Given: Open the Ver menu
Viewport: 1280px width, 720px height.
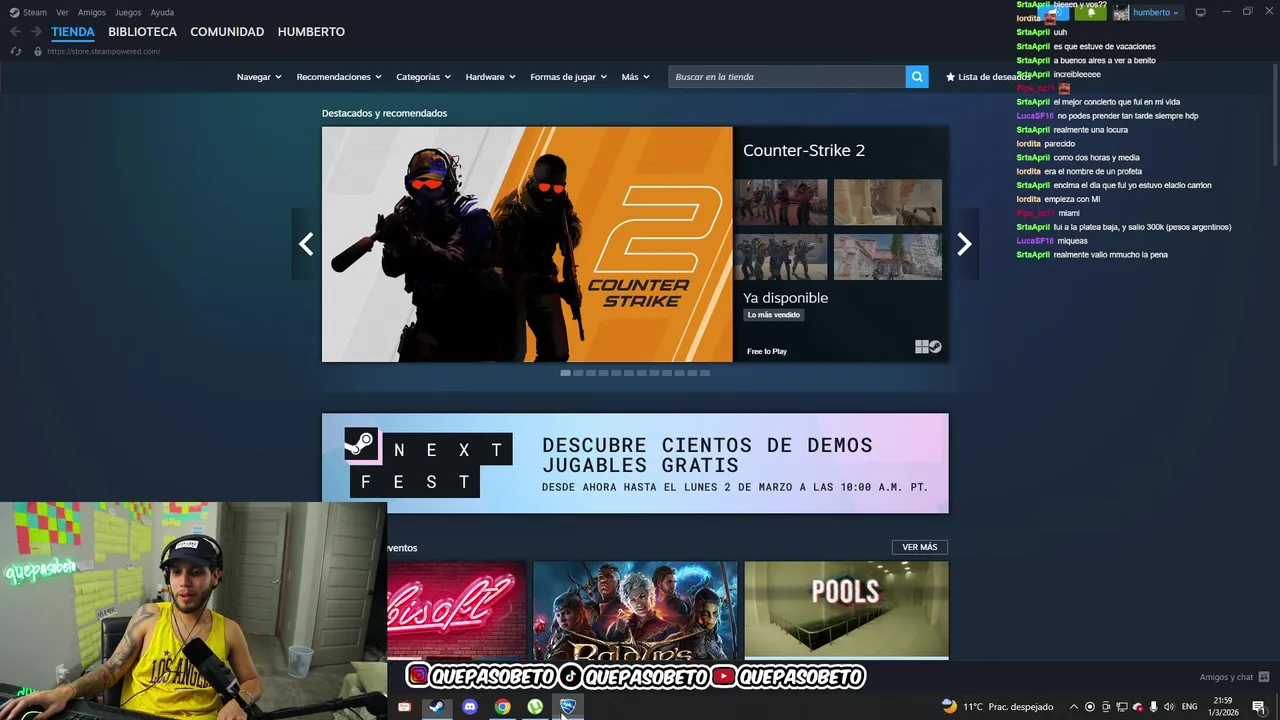Looking at the screenshot, I should (62, 12).
